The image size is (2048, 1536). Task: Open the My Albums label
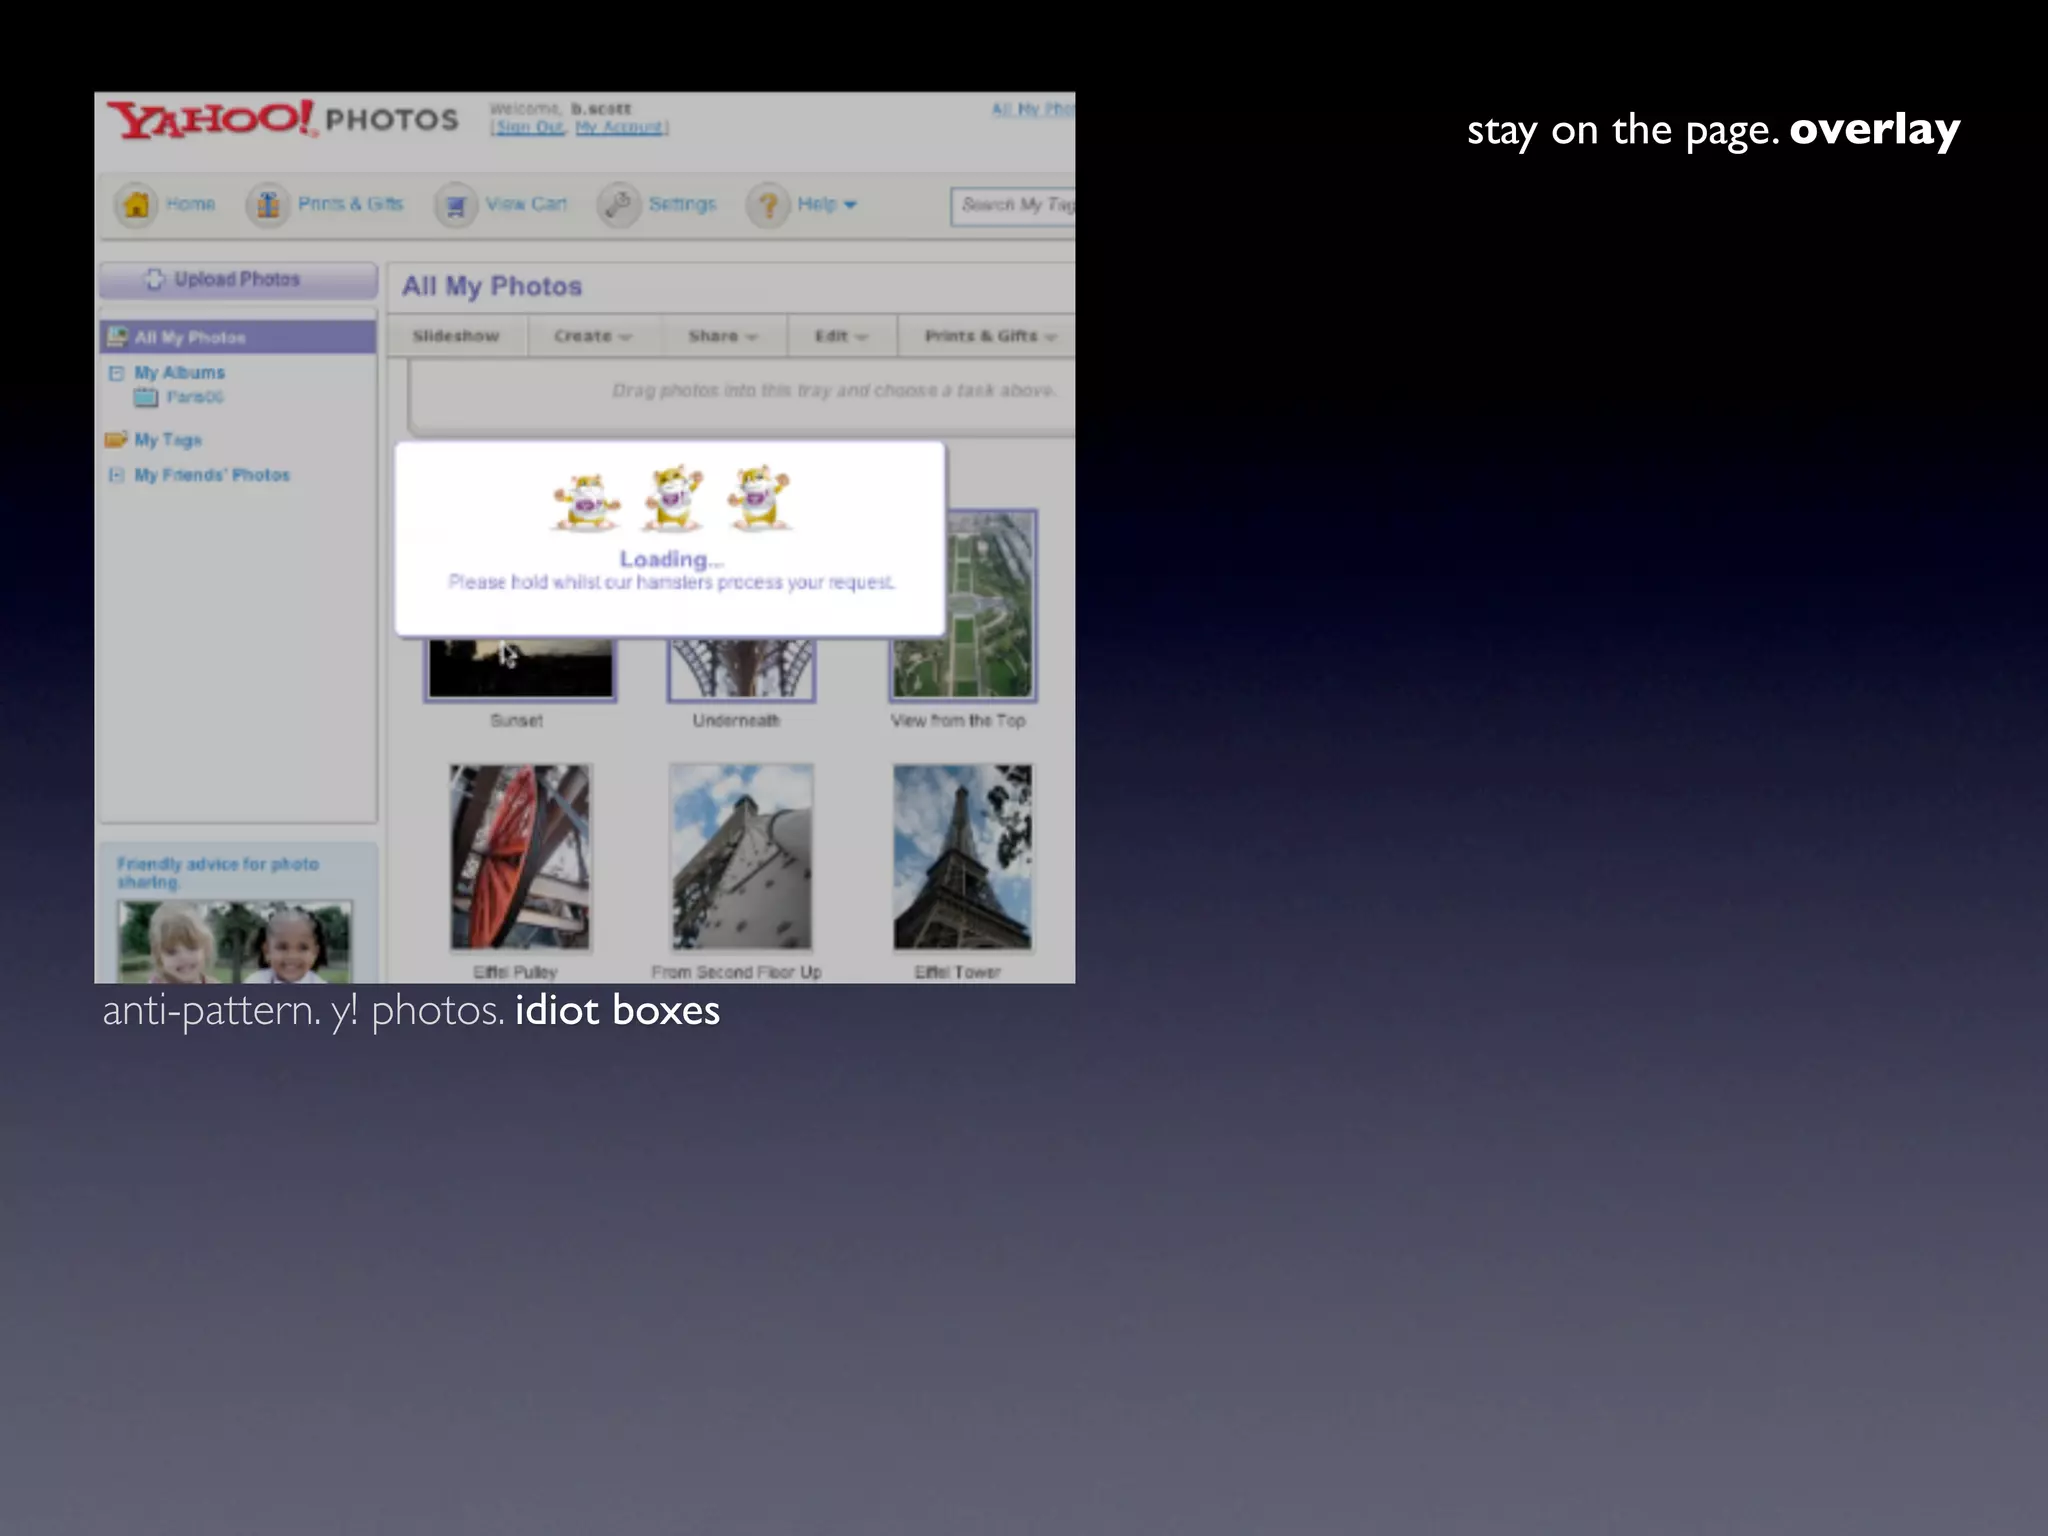(180, 373)
